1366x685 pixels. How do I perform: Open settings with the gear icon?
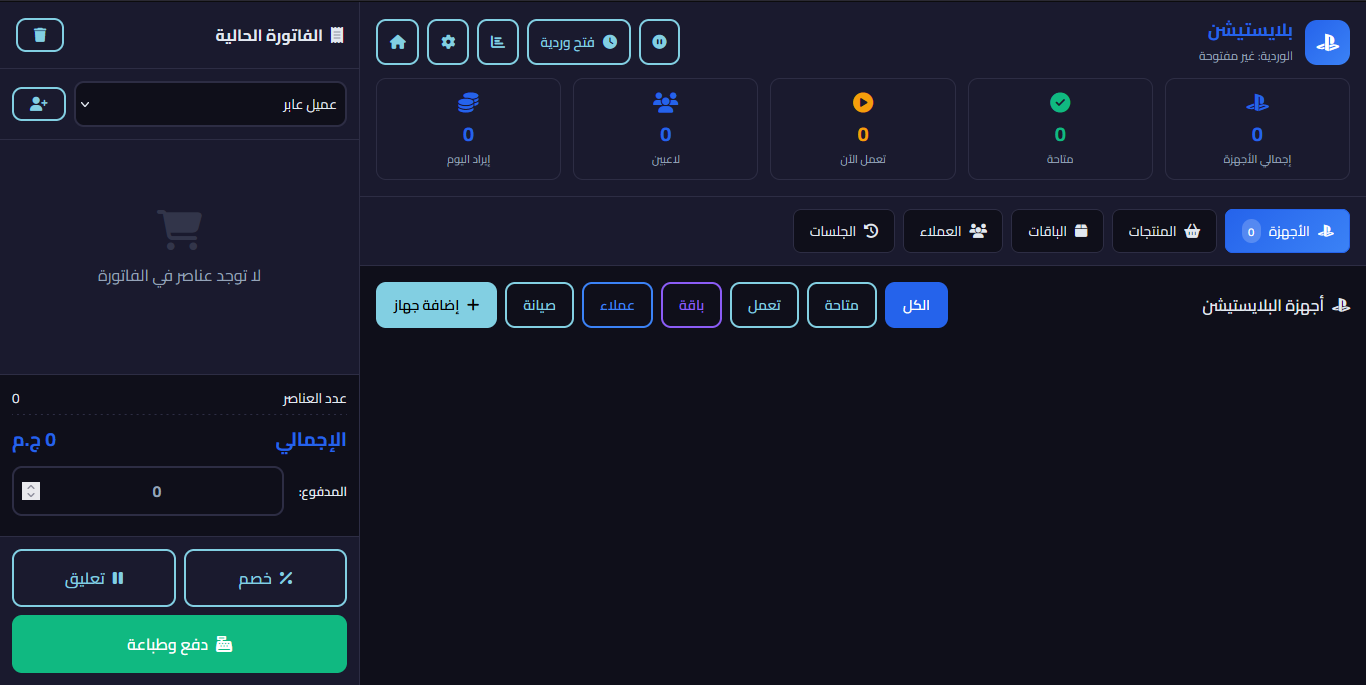point(448,42)
